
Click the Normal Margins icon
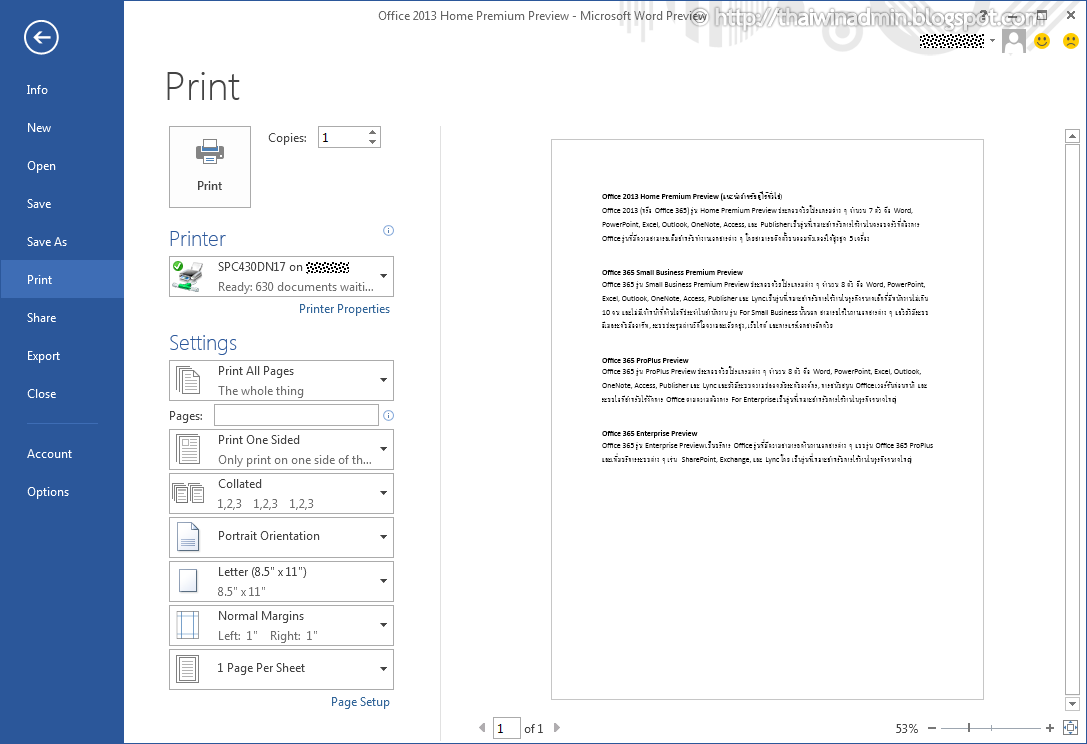tap(188, 625)
